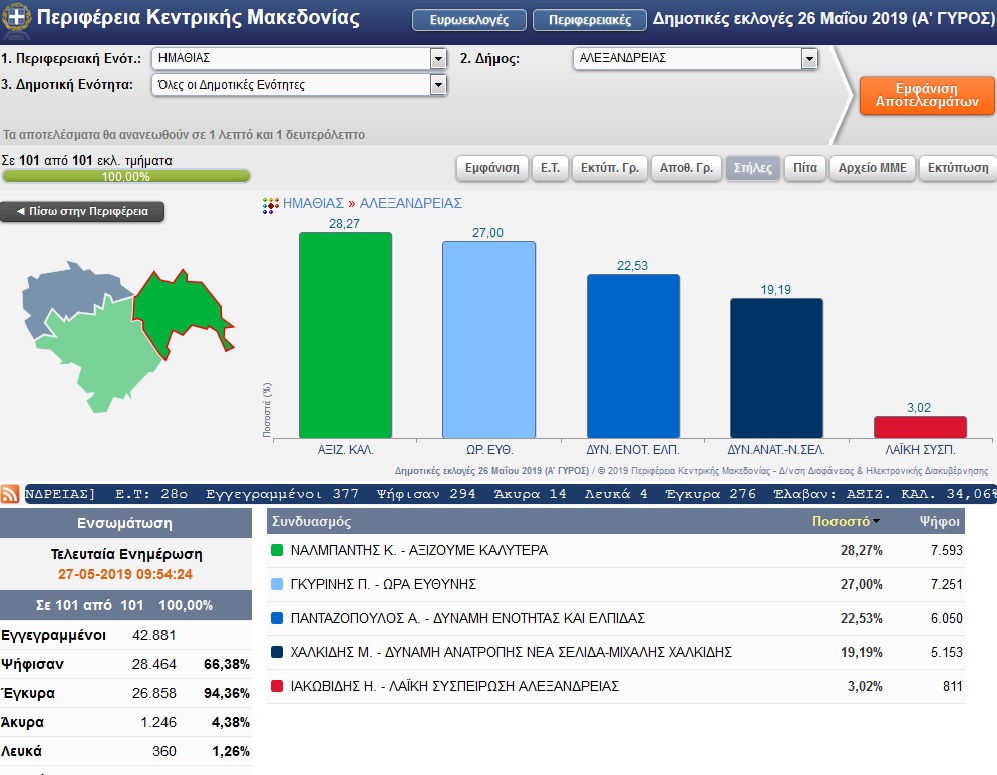The width and height of the screenshot is (997, 775).
Task: Click the Δημοτικές εκλογές 26 Μαΐου 2019 heading
Action: click(x=824, y=18)
